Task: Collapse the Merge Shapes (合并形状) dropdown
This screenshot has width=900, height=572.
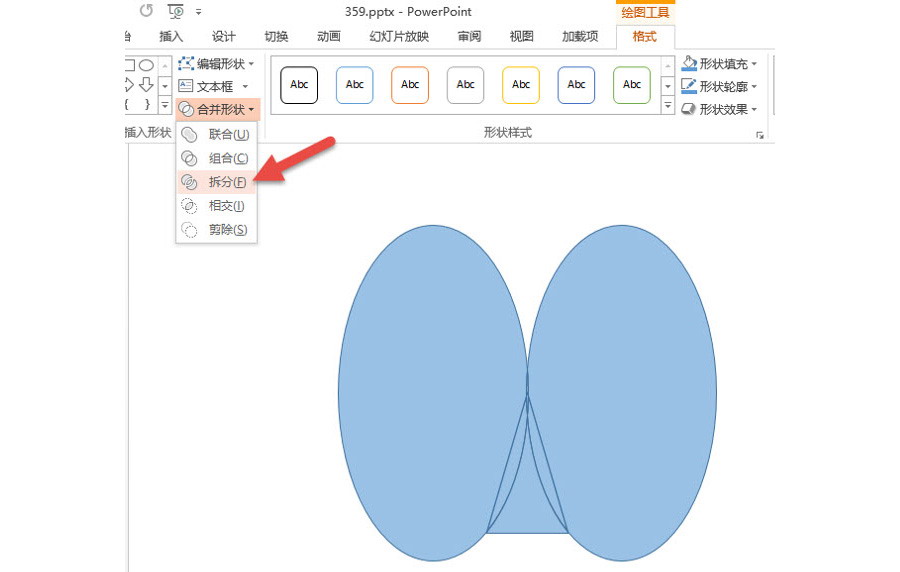Action: click(217, 109)
